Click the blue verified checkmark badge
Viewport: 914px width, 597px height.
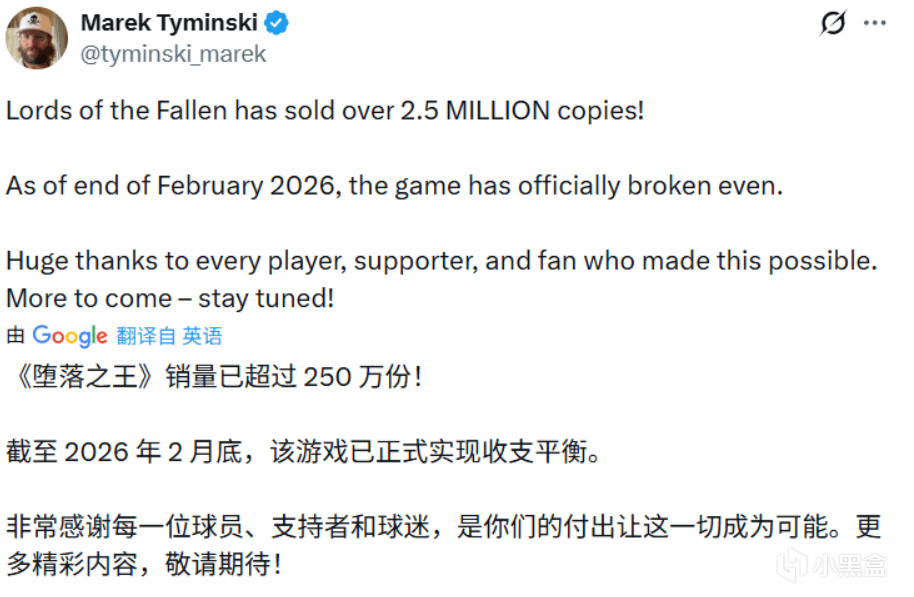[276, 23]
